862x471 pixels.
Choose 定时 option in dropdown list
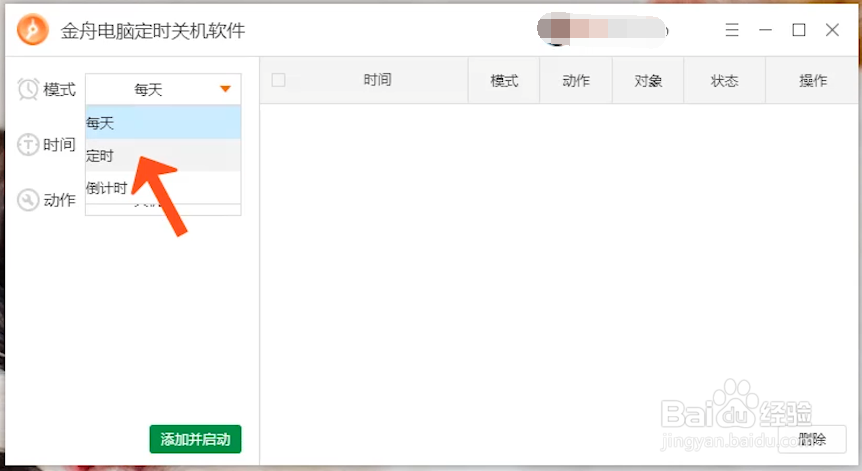click(x=163, y=156)
